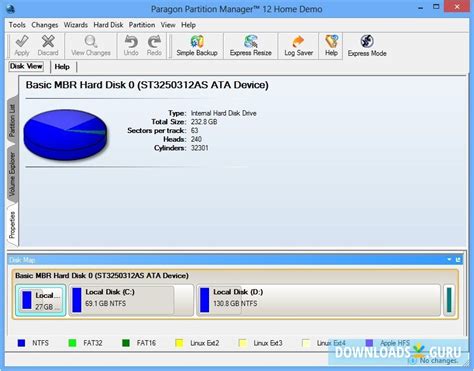Open the Tools menu
The height and width of the screenshot is (371, 474).
pos(17,25)
